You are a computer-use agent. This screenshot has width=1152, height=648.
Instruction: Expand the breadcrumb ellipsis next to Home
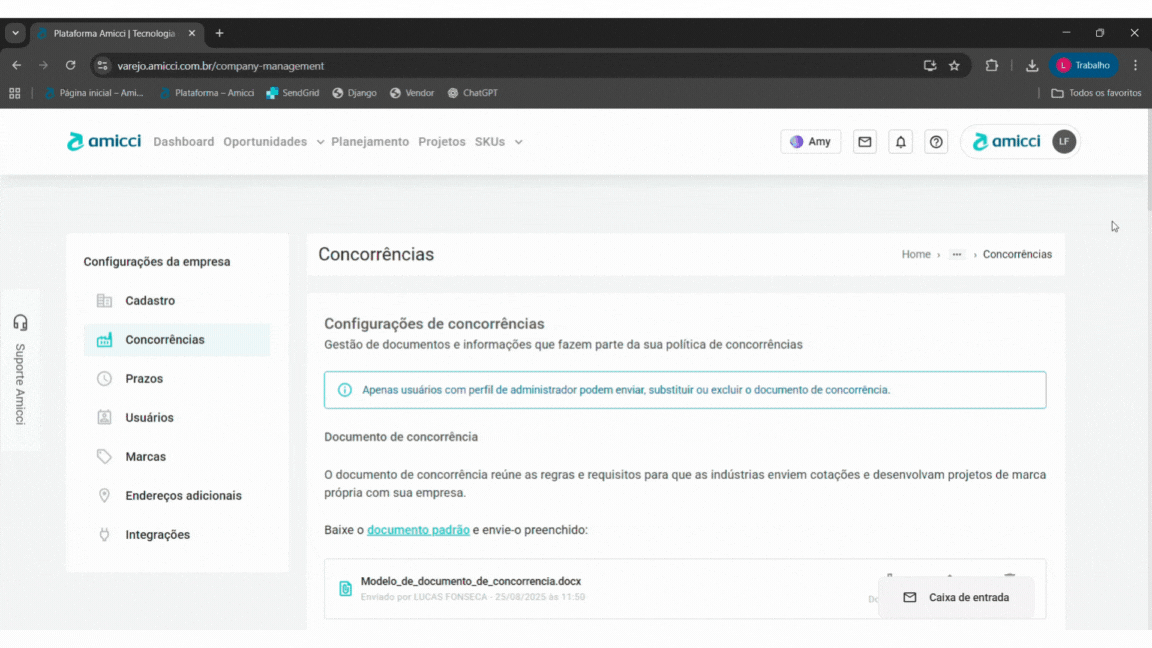[956, 254]
